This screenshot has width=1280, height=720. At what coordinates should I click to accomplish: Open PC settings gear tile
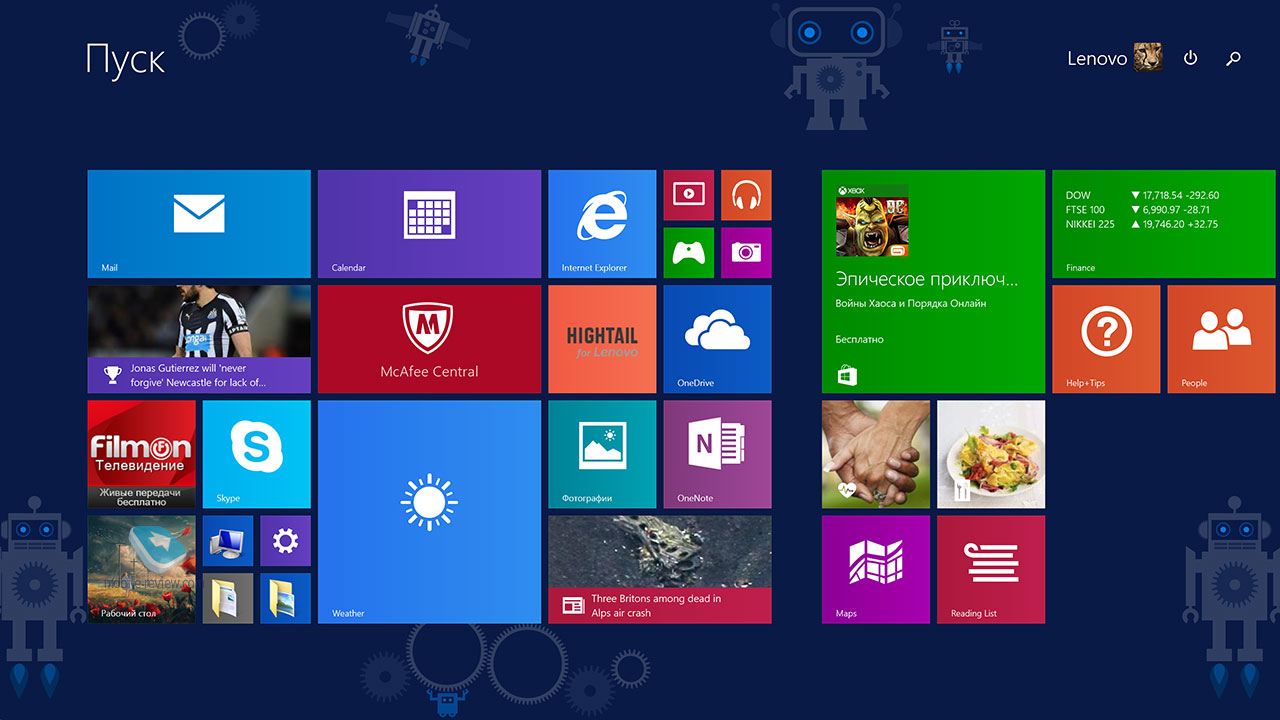click(286, 541)
